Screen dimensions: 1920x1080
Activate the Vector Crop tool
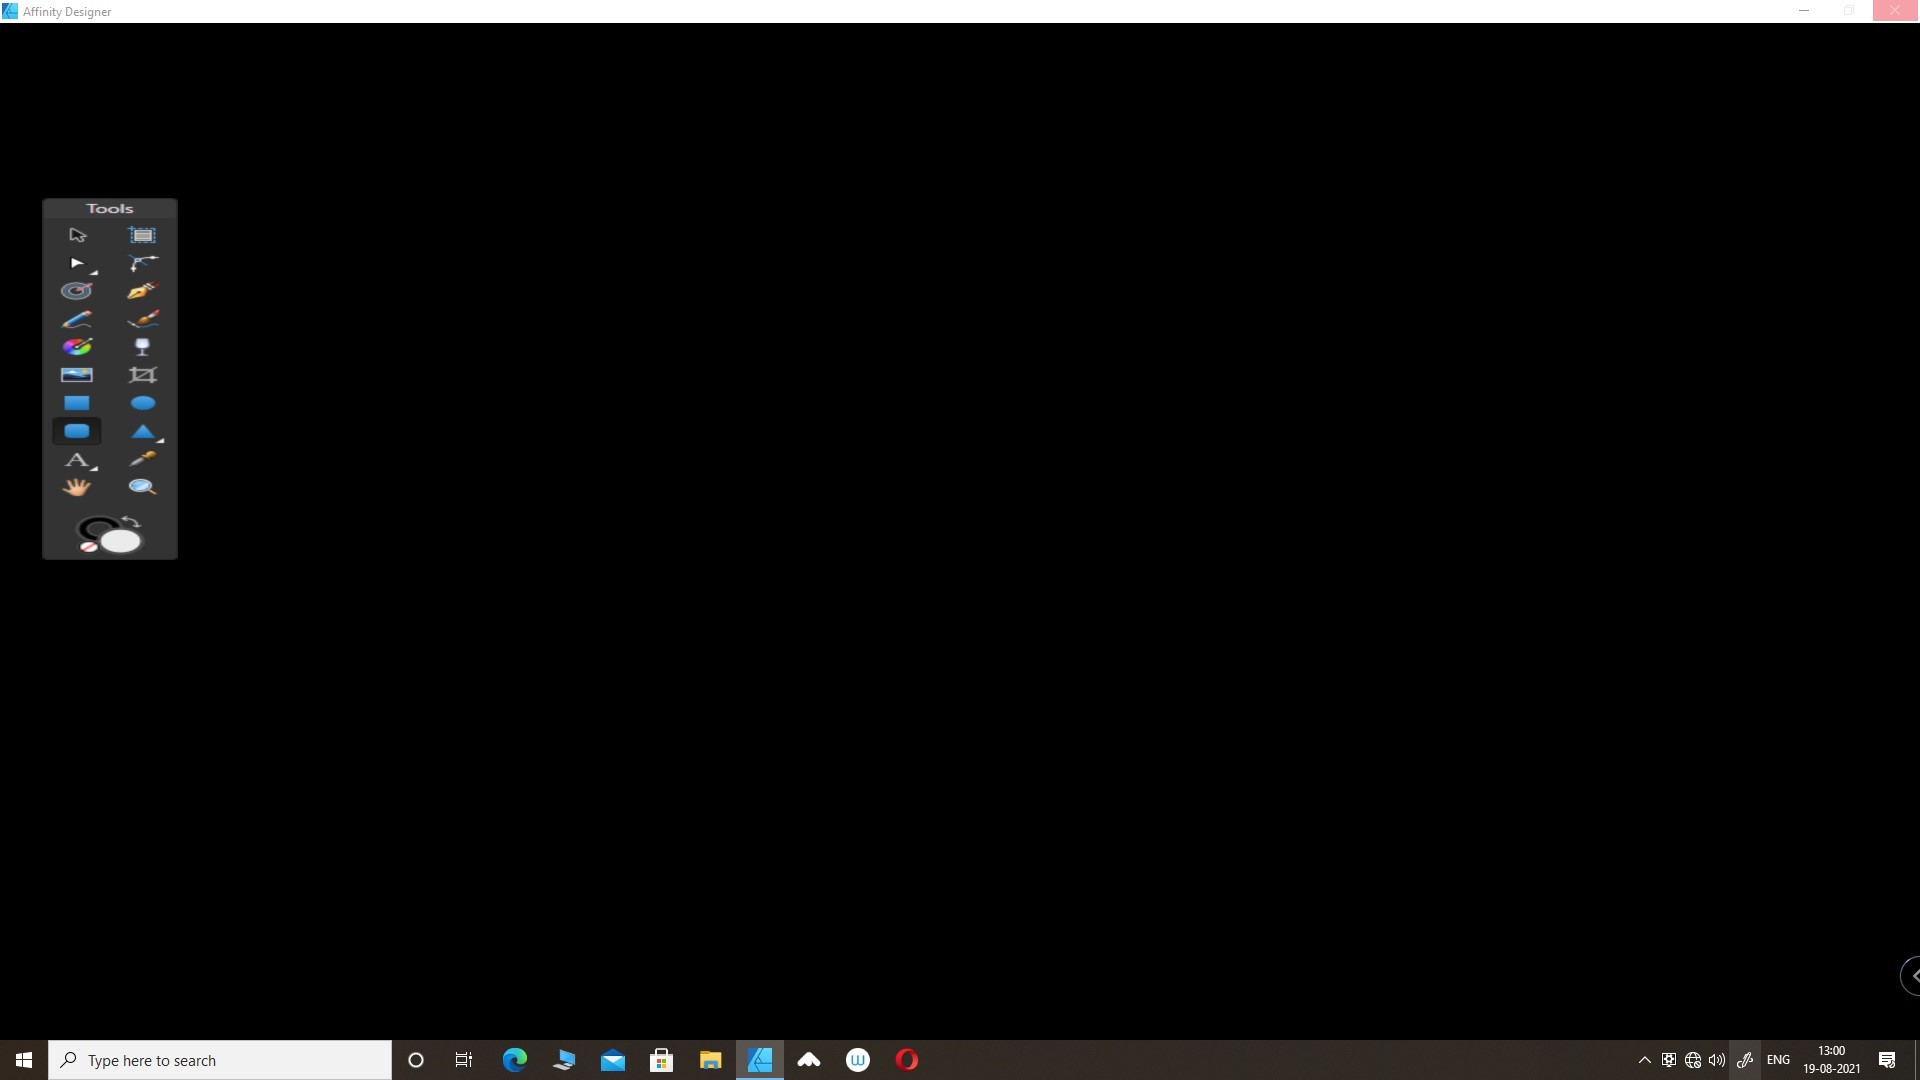(143, 375)
